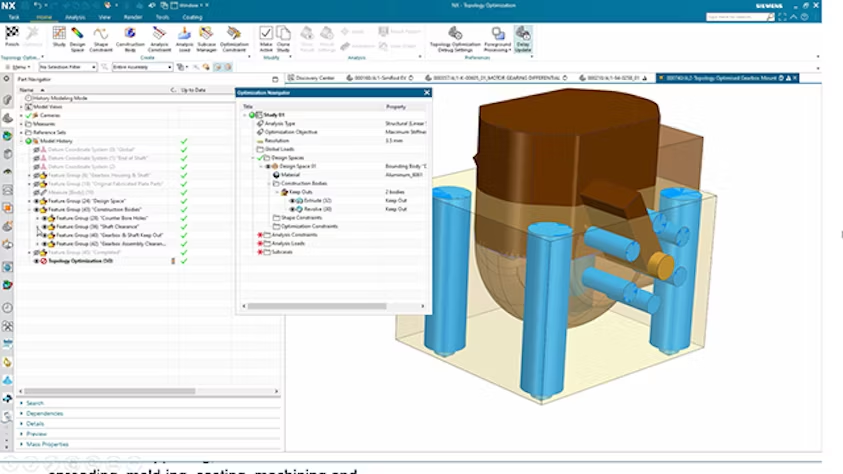The height and width of the screenshot is (474, 843).
Task: Click the Construction Body icon
Action: pyautogui.click(x=130, y=36)
